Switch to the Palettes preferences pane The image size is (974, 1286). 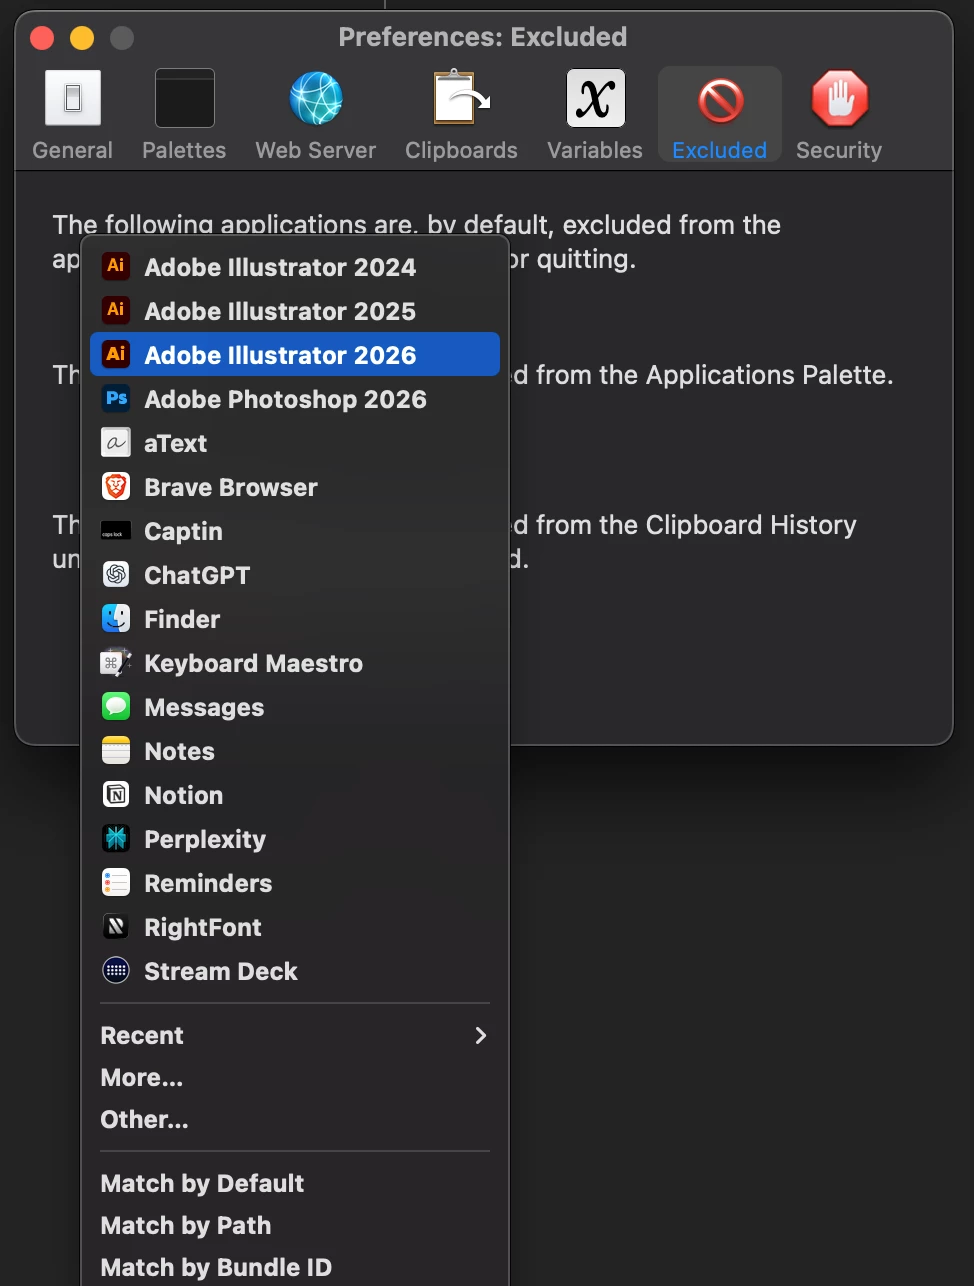pyautogui.click(x=184, y=116)
